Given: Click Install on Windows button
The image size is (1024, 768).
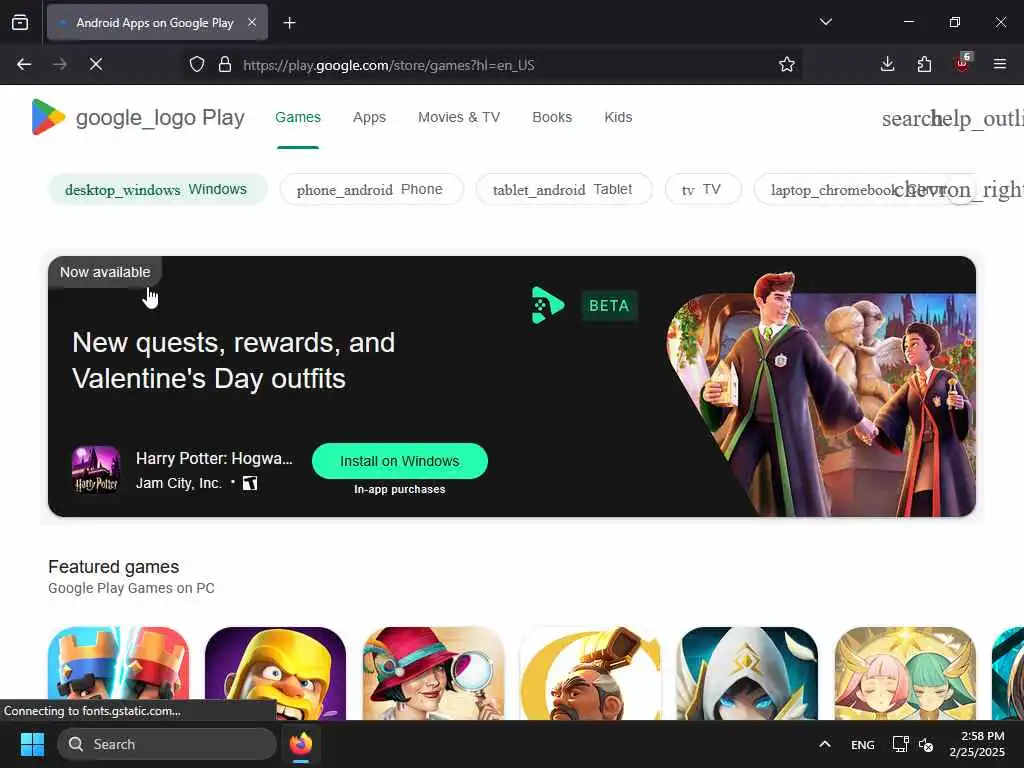Looking at the screenshot, I should click(x=400, y=461).
